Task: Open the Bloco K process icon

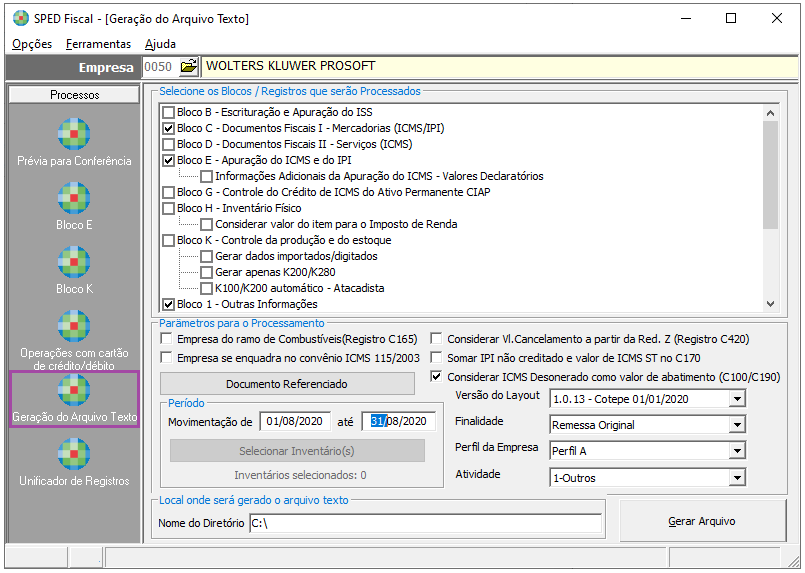Action: [x=74, y=262]
